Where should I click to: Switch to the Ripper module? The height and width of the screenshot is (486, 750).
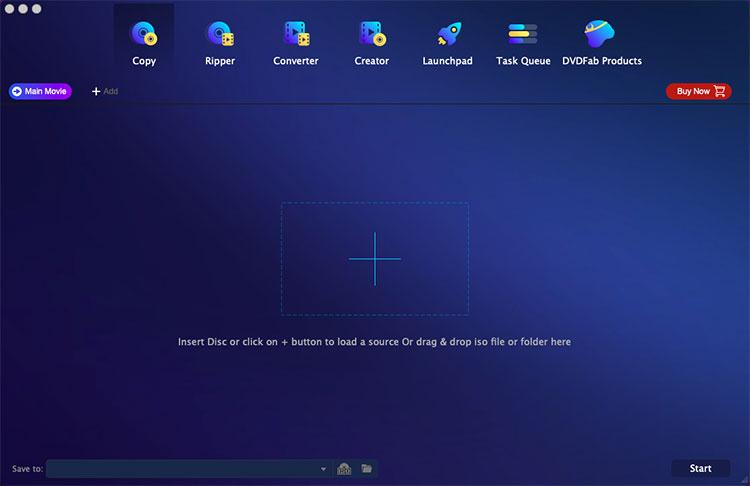click(220, 42)
